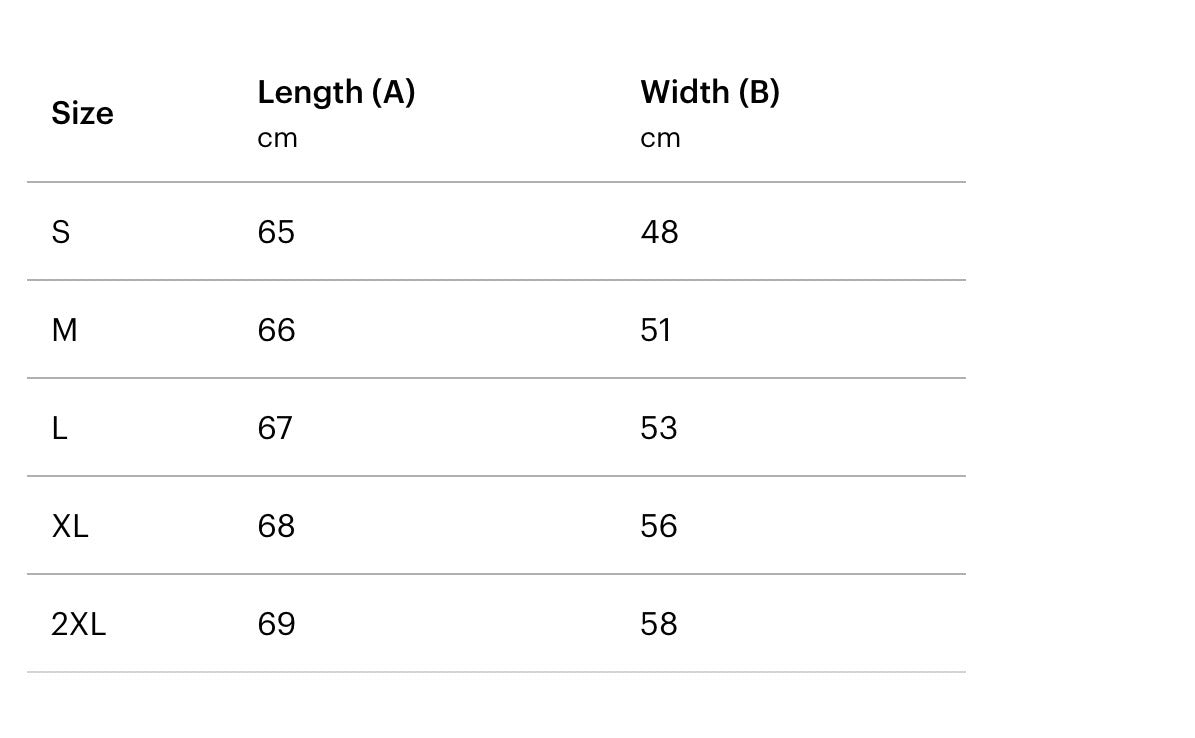Select the 2XL size row label

[78, 624]
